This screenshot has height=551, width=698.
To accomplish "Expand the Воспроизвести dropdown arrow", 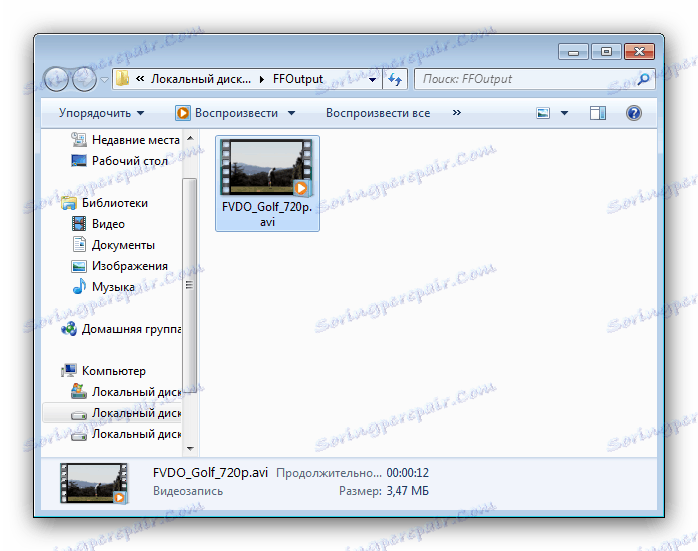I will pos(291,113).
